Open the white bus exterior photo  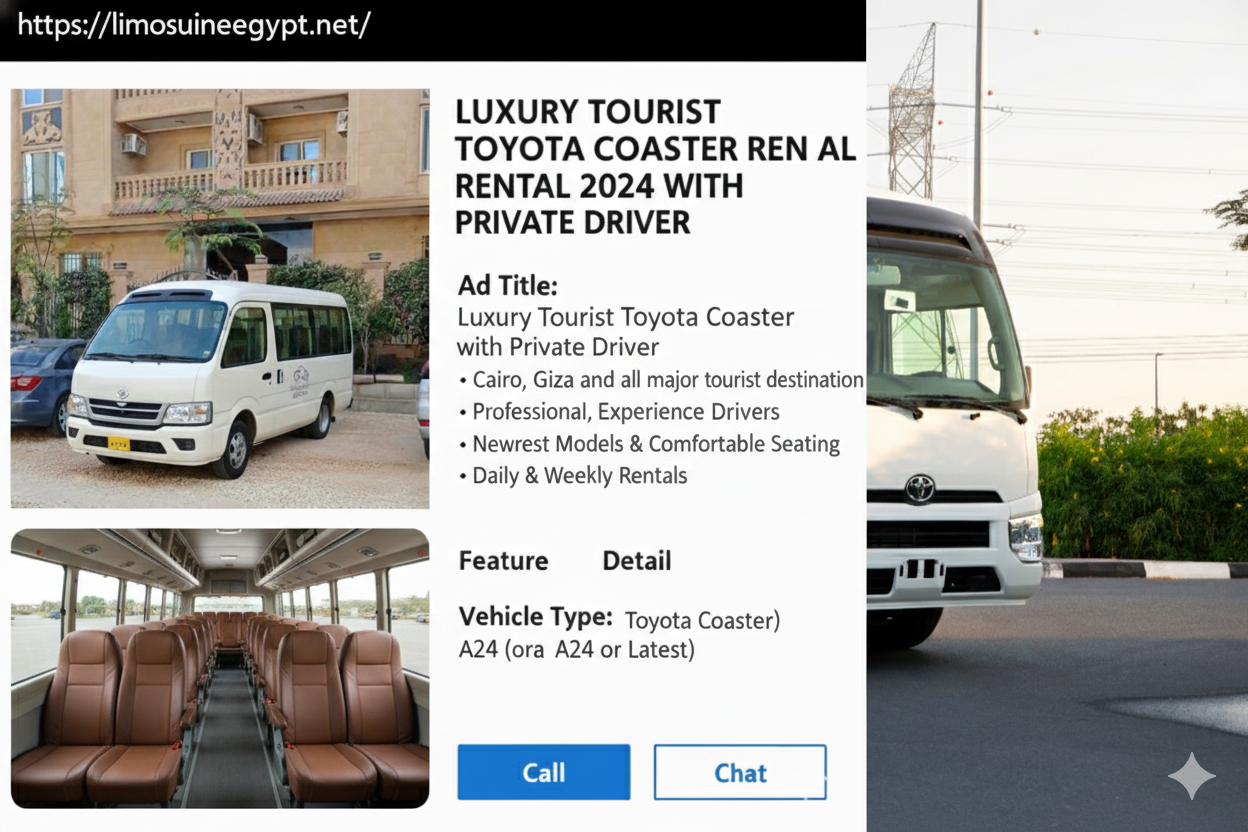(x=220, y=298)
